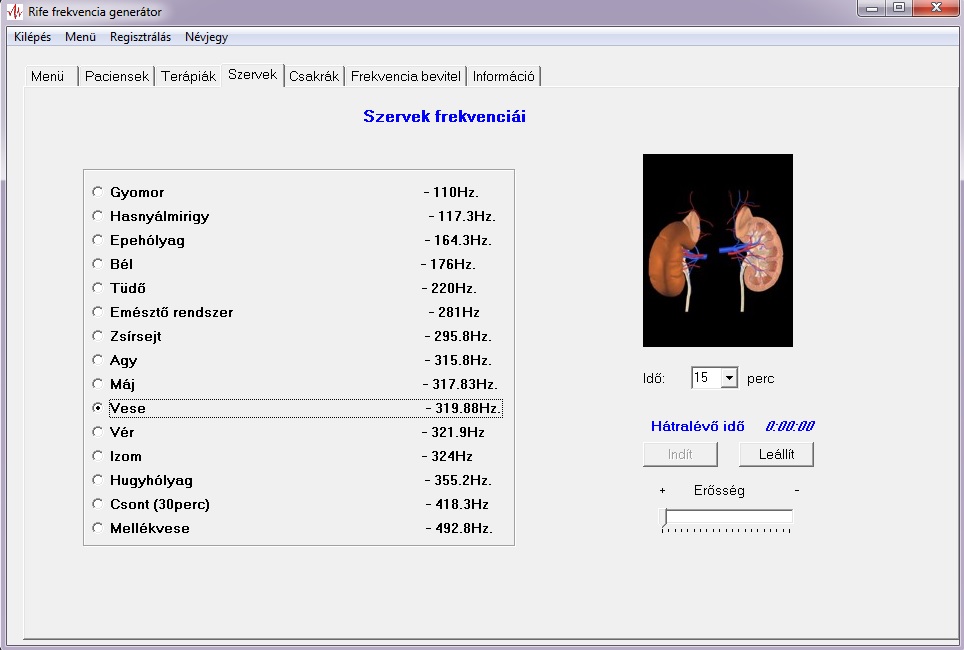The image size is (964, 650).
Task: Click the Erősség slider track
Action: click(x=729, y=517)
